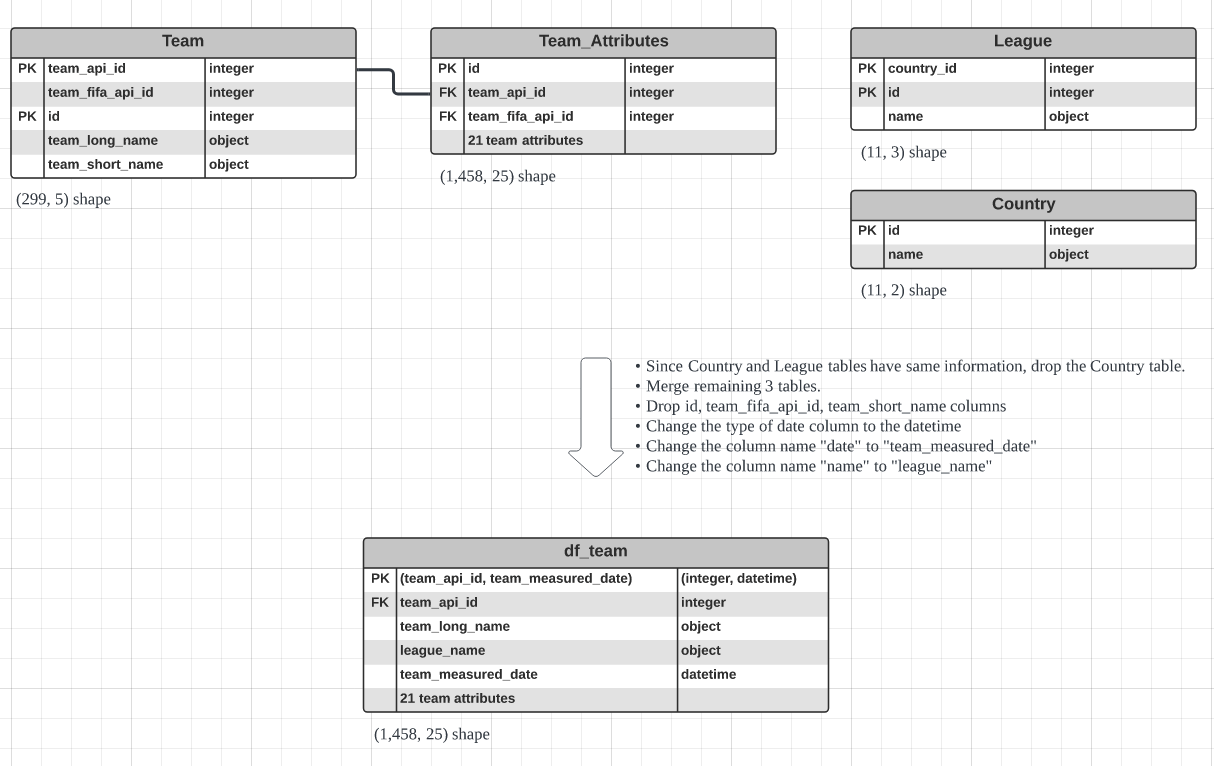Select team_measured_date row with datetime type

tap(468, 675)
